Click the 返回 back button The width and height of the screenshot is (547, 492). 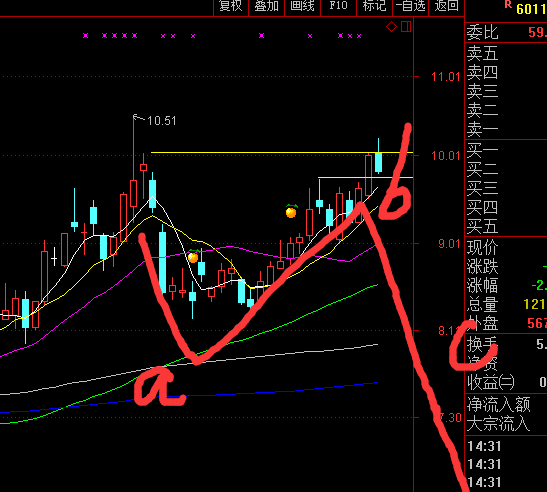[x=446, y=7]
